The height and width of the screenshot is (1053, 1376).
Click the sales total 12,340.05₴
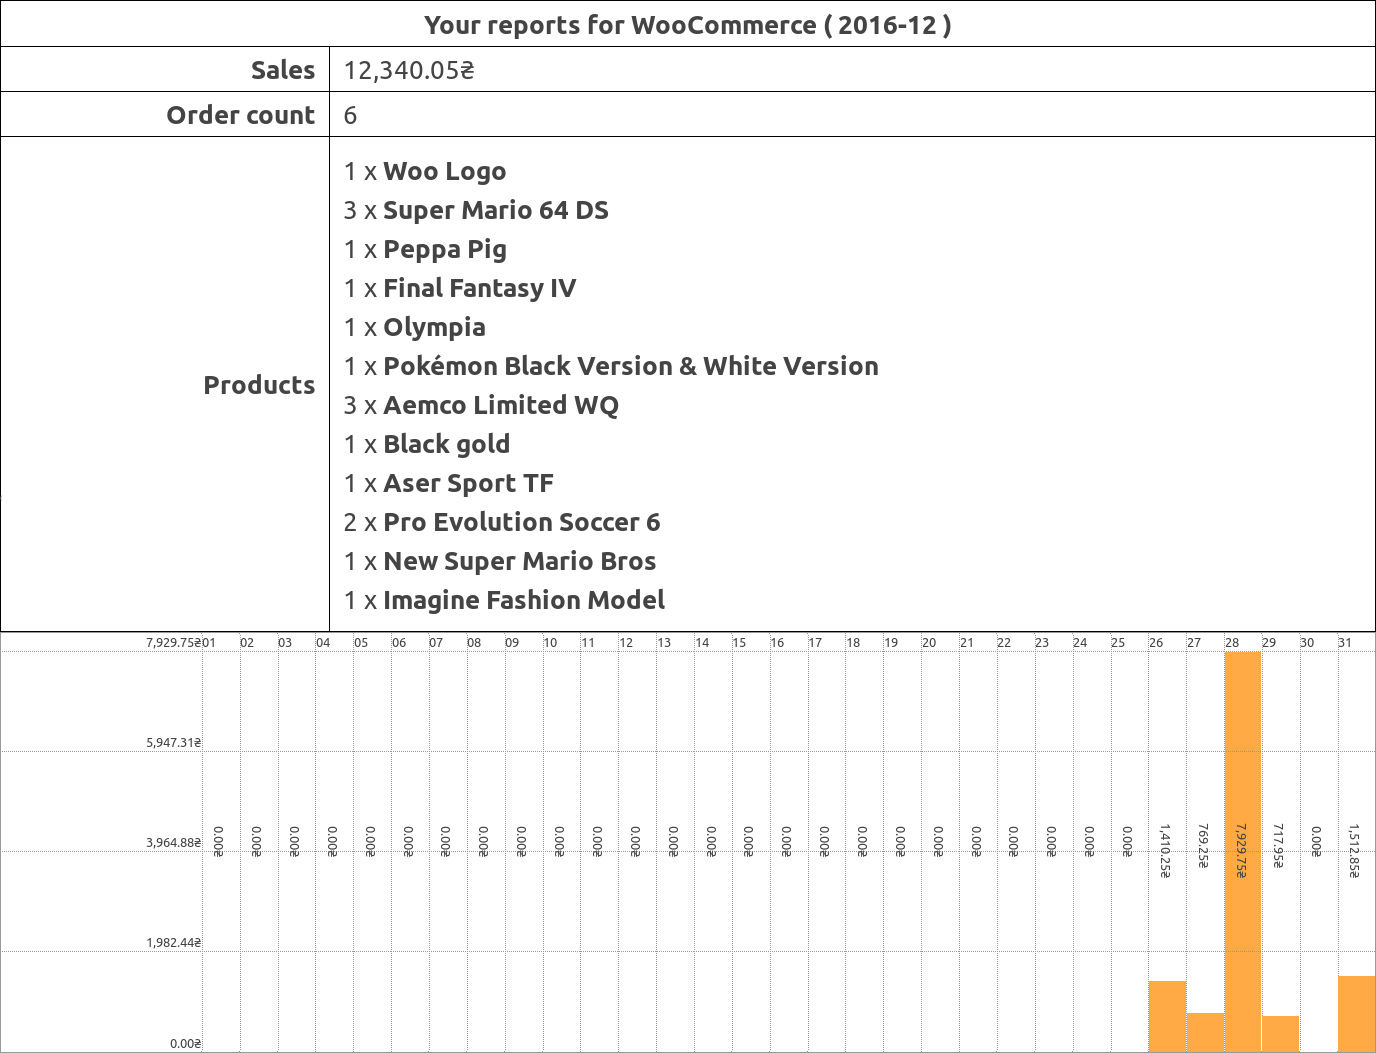point(409,70)
